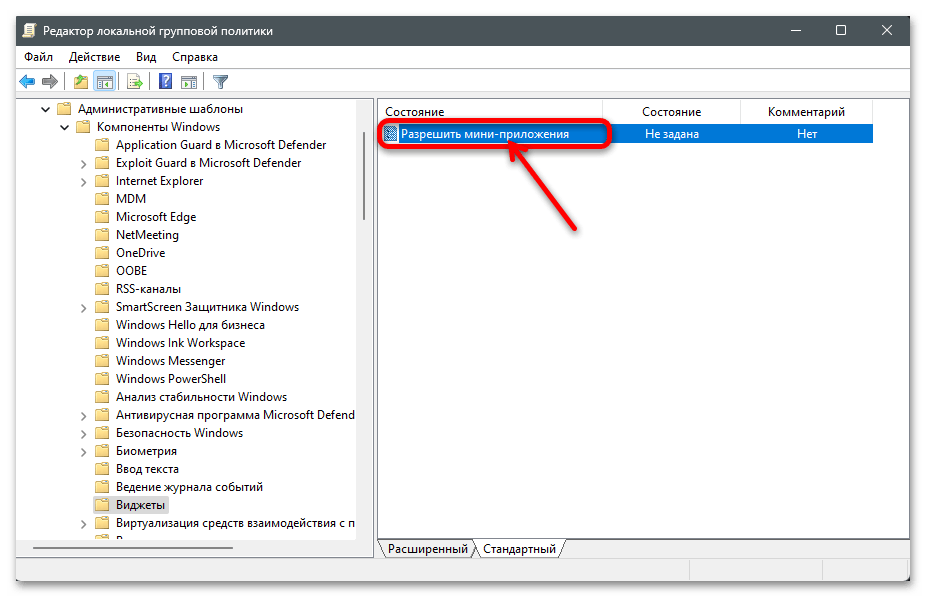Expand the Internet Explorer node
The image size is (926, 597).
tap(83, 182)
